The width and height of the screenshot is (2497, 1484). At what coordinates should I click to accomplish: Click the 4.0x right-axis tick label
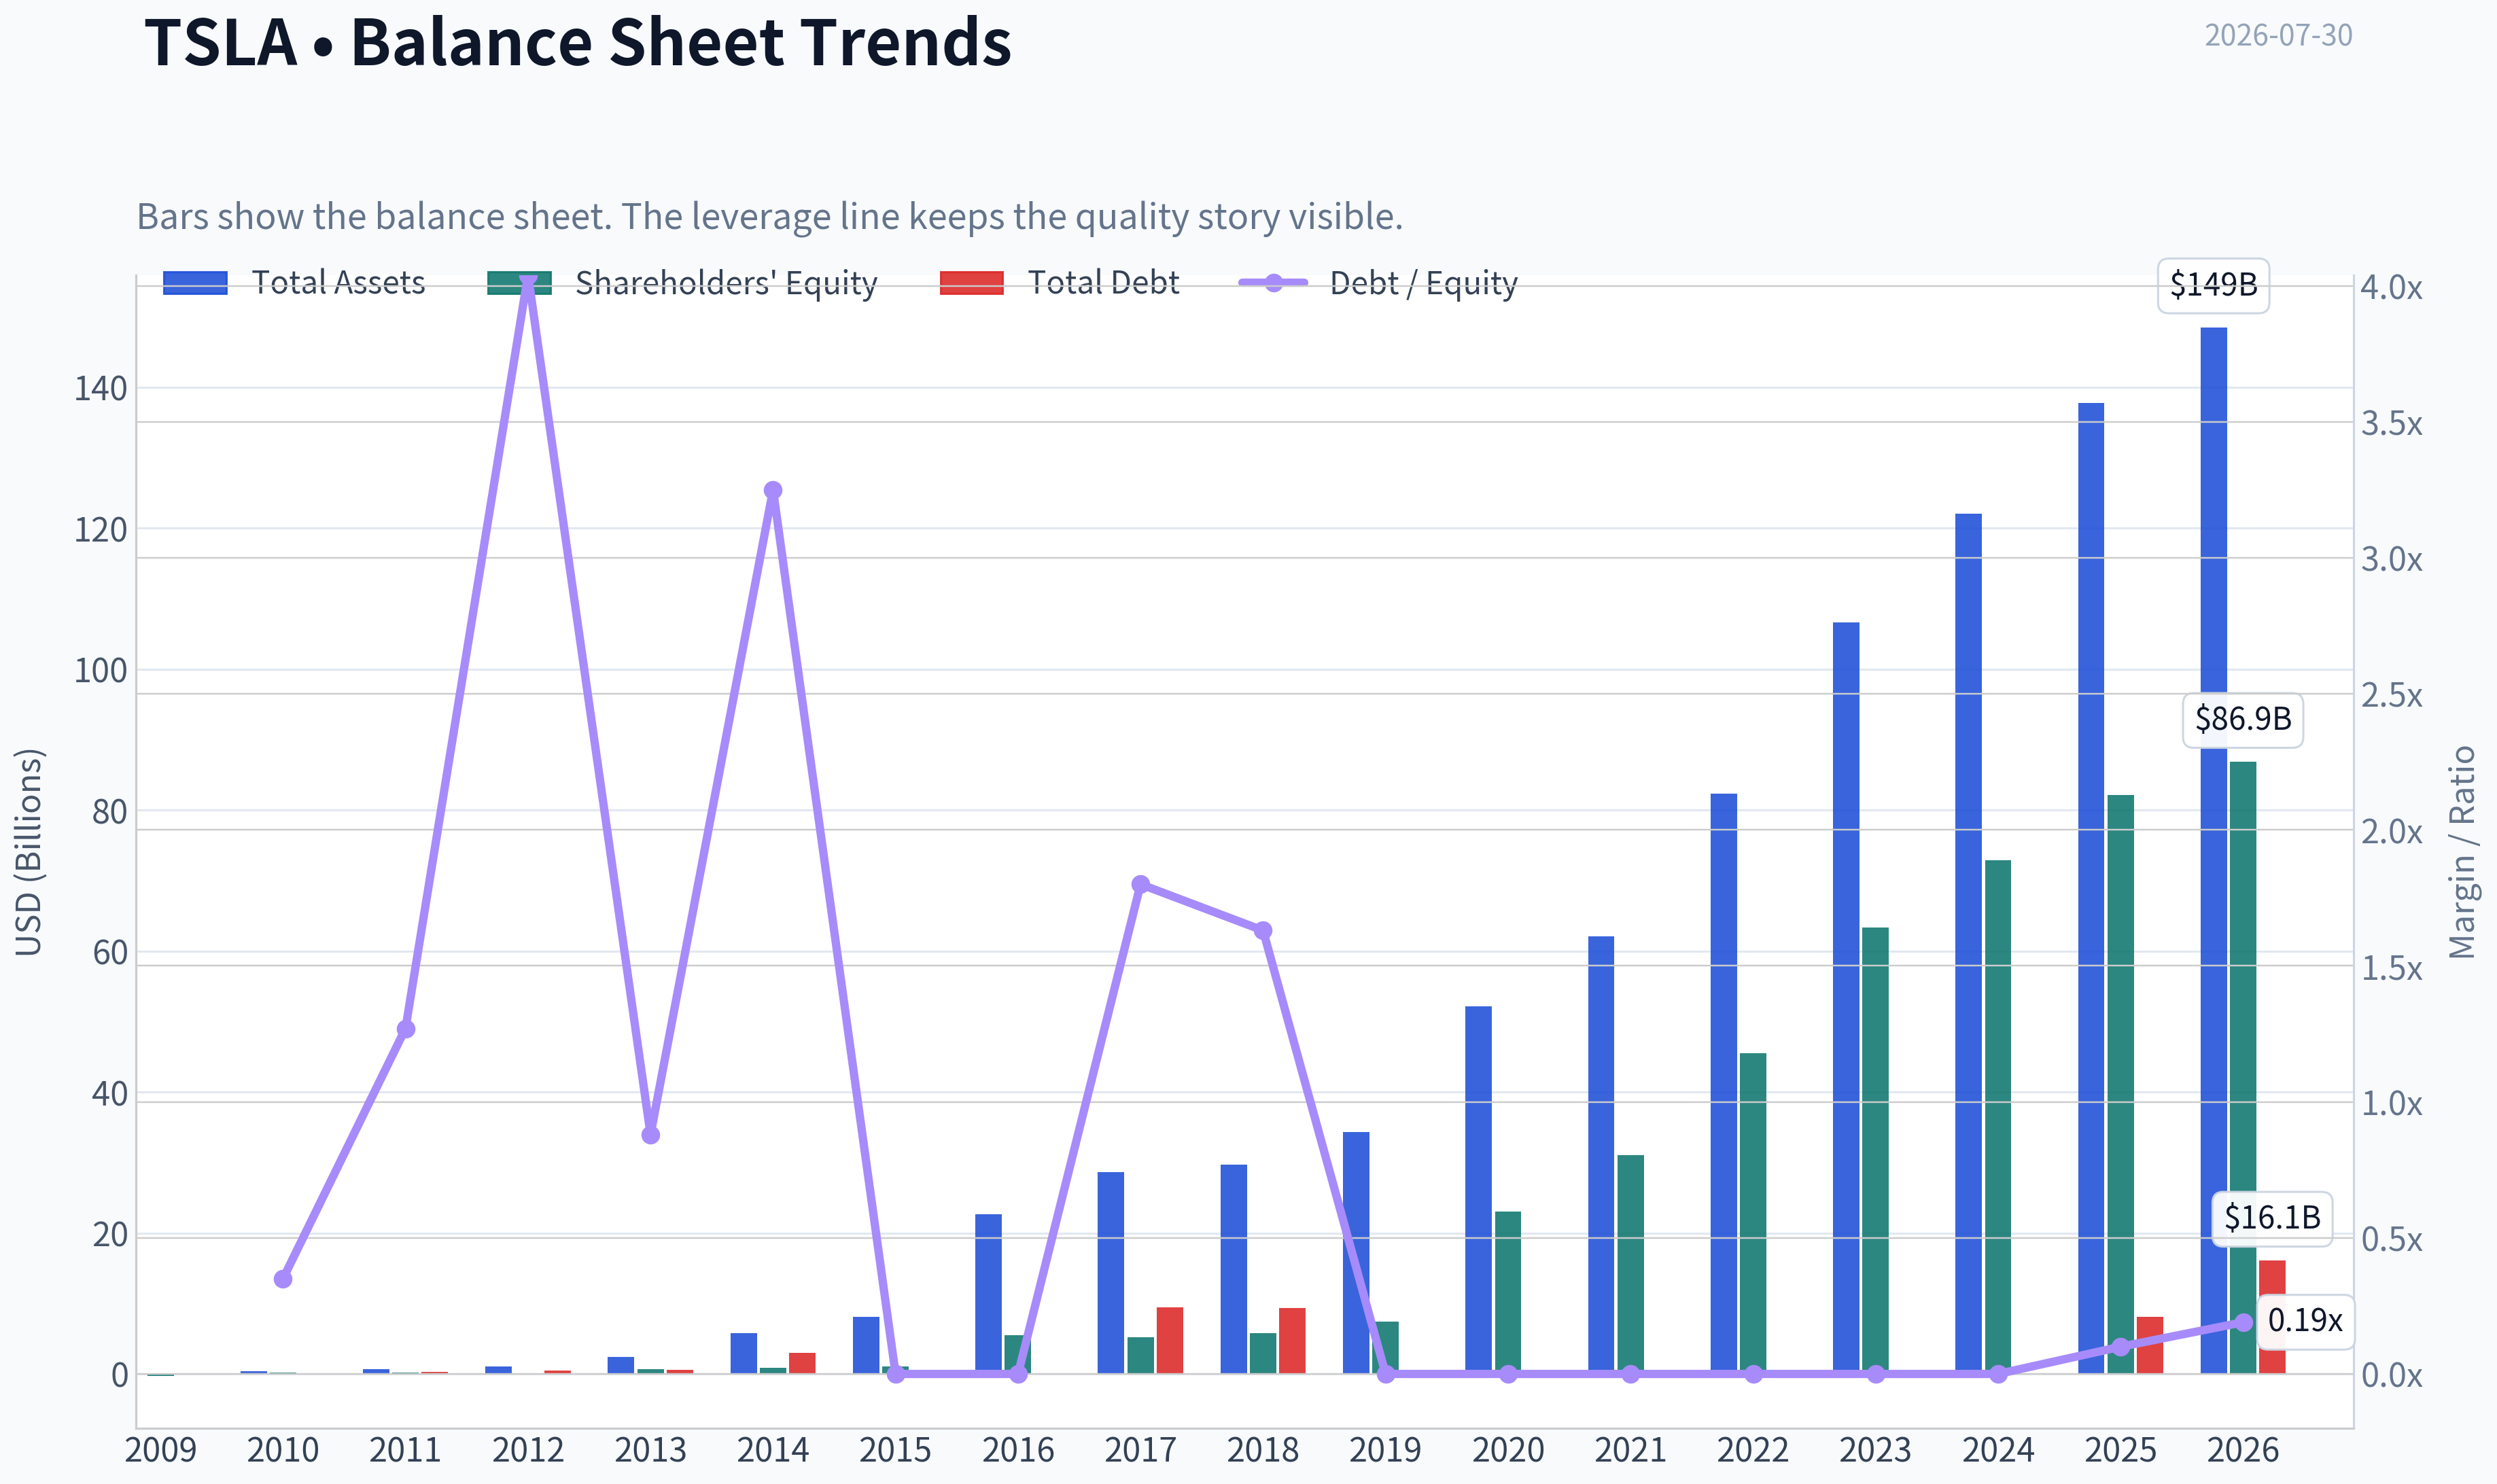tap(2391, 288)
